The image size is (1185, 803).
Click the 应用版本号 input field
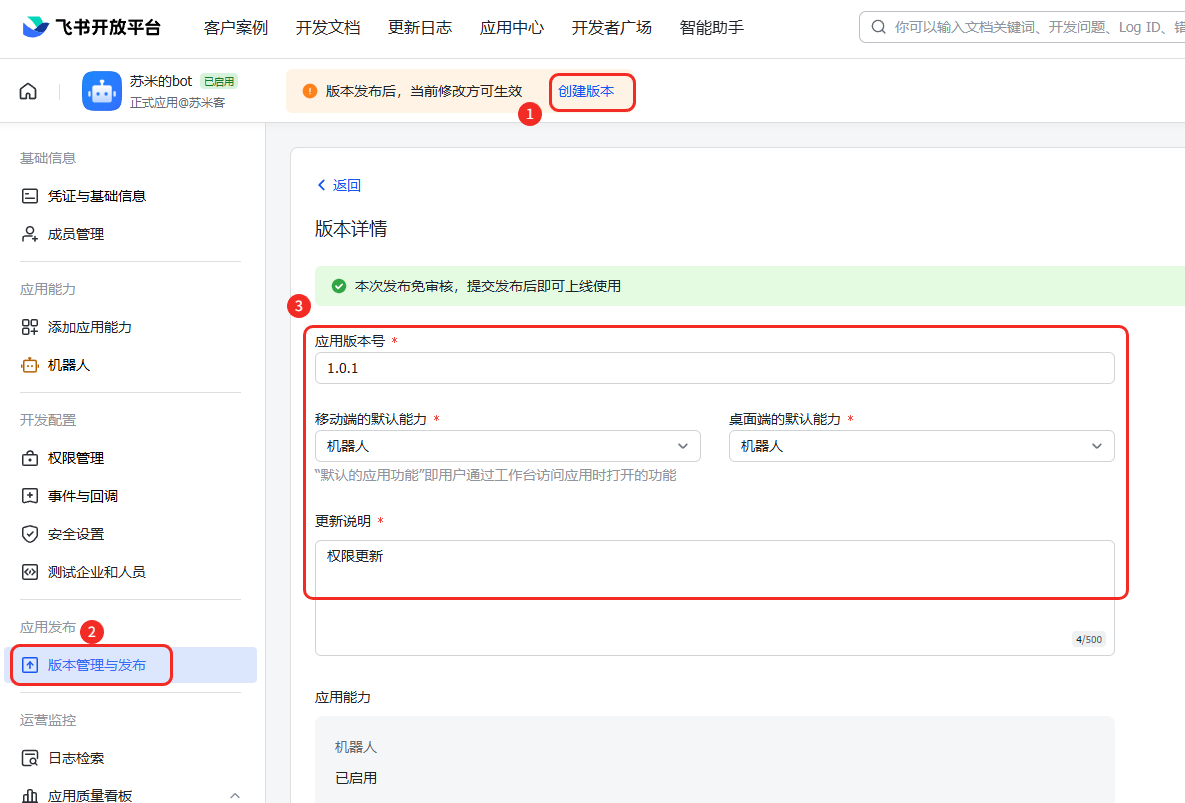click(714, 368)
